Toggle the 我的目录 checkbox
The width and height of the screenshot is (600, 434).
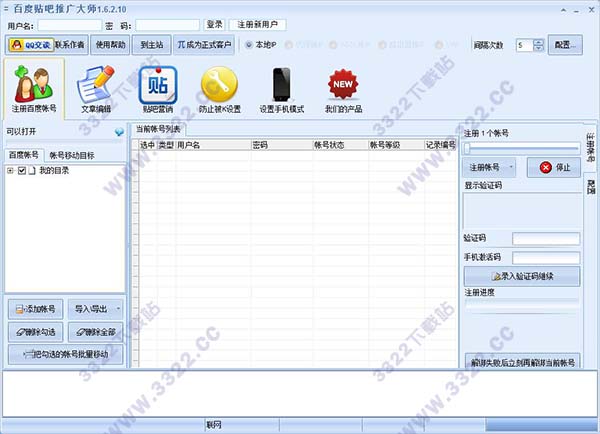pos(22,171)
